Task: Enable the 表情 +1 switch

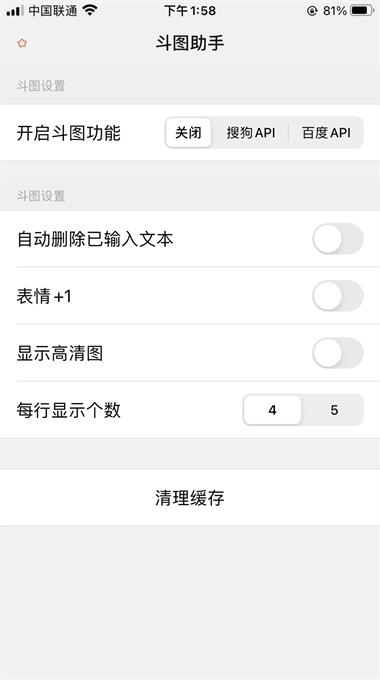Action: (x=337, y=296)
